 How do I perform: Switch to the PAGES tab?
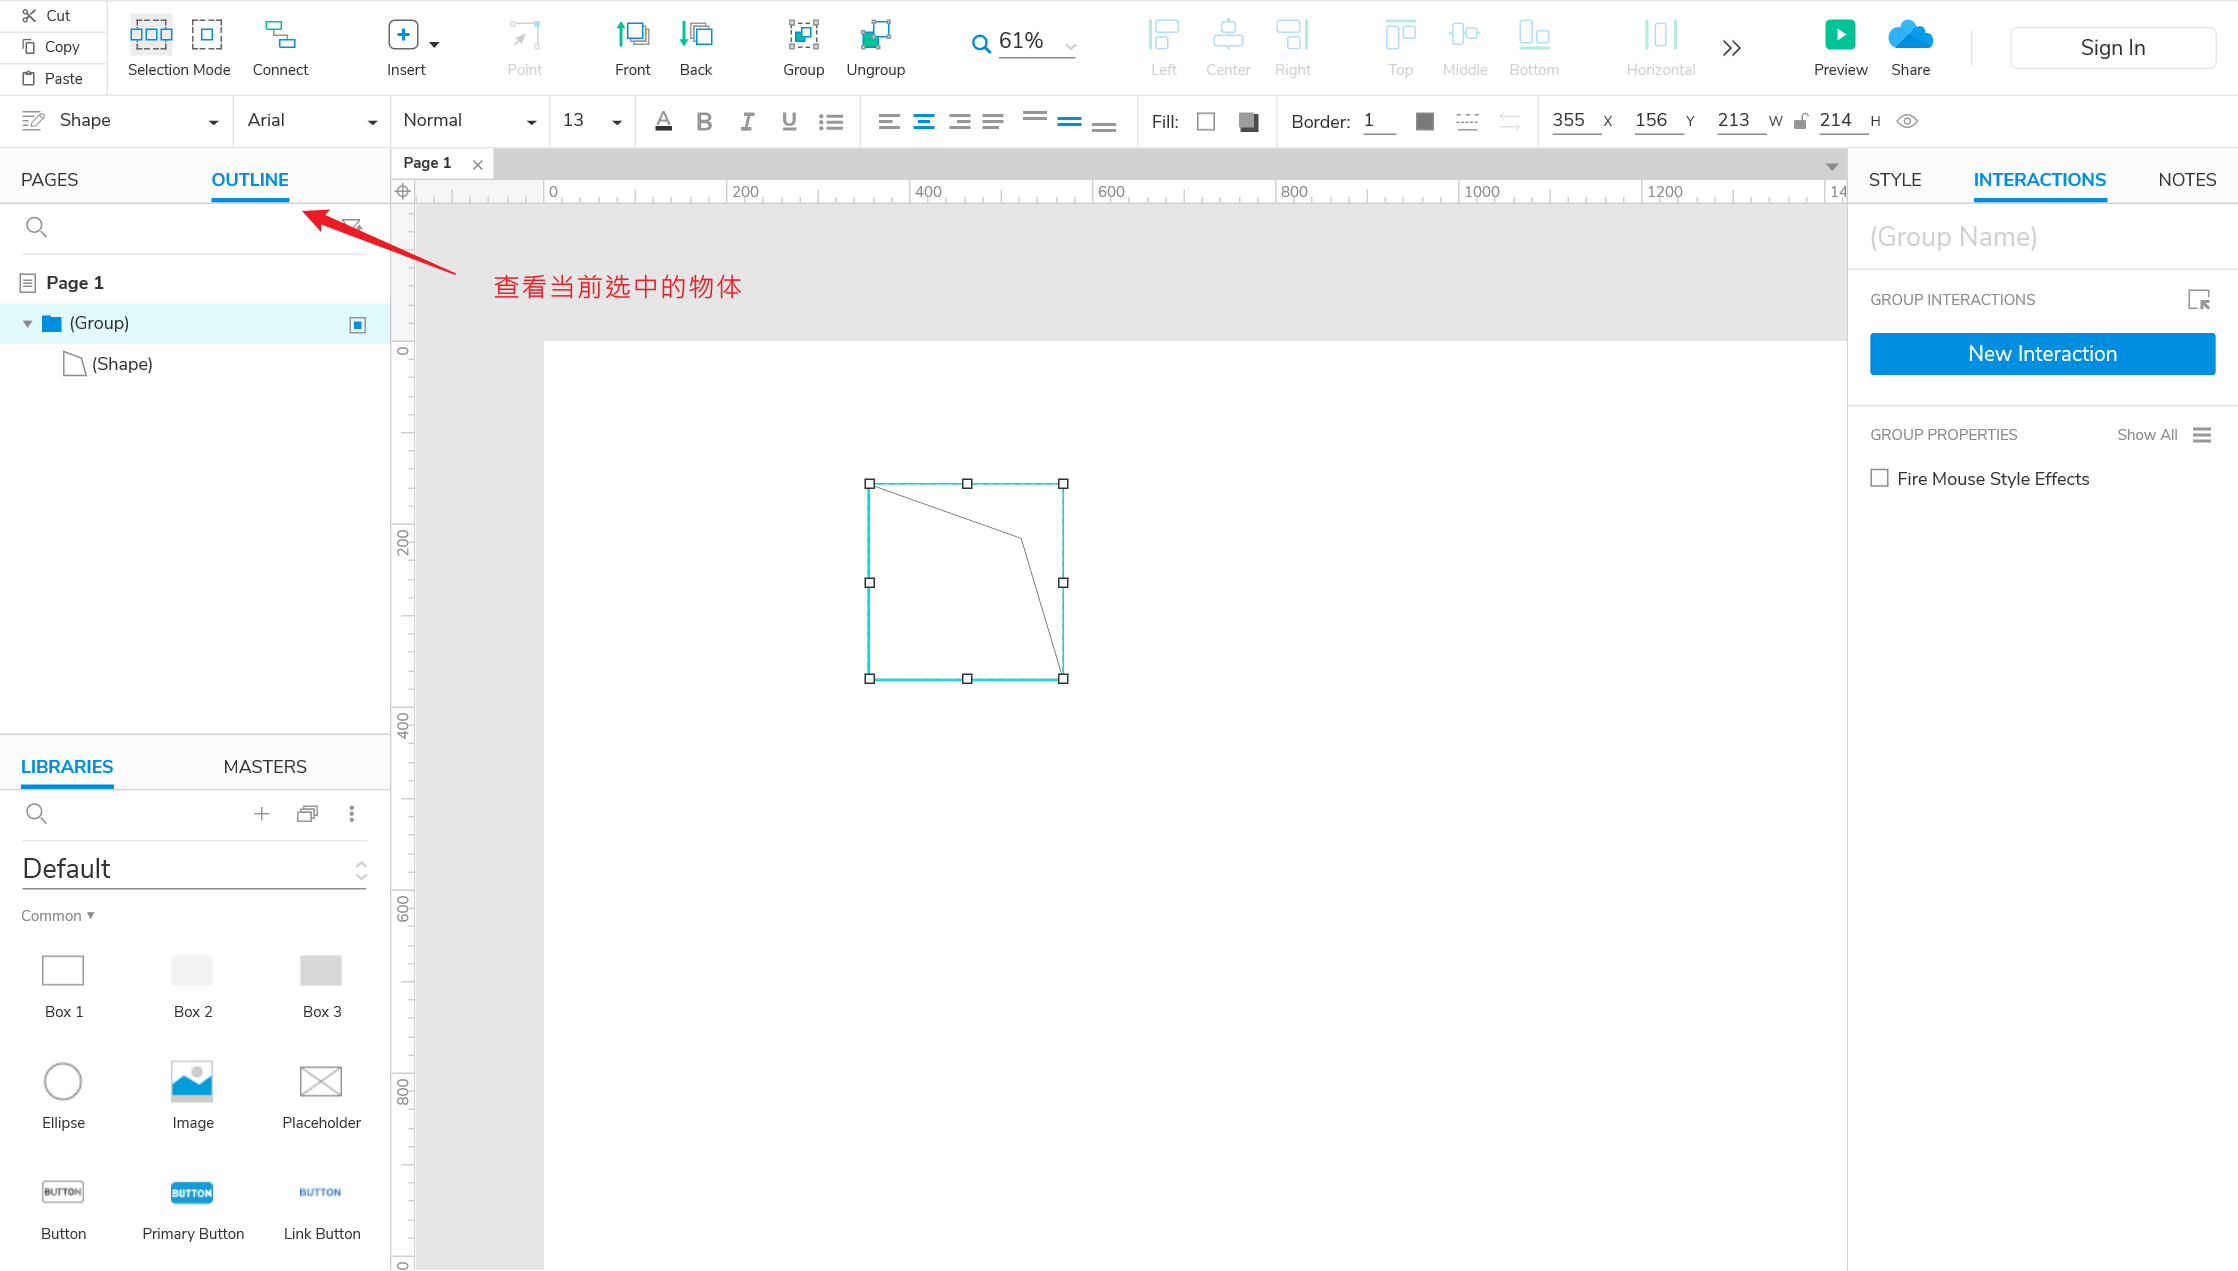[49, 180]
